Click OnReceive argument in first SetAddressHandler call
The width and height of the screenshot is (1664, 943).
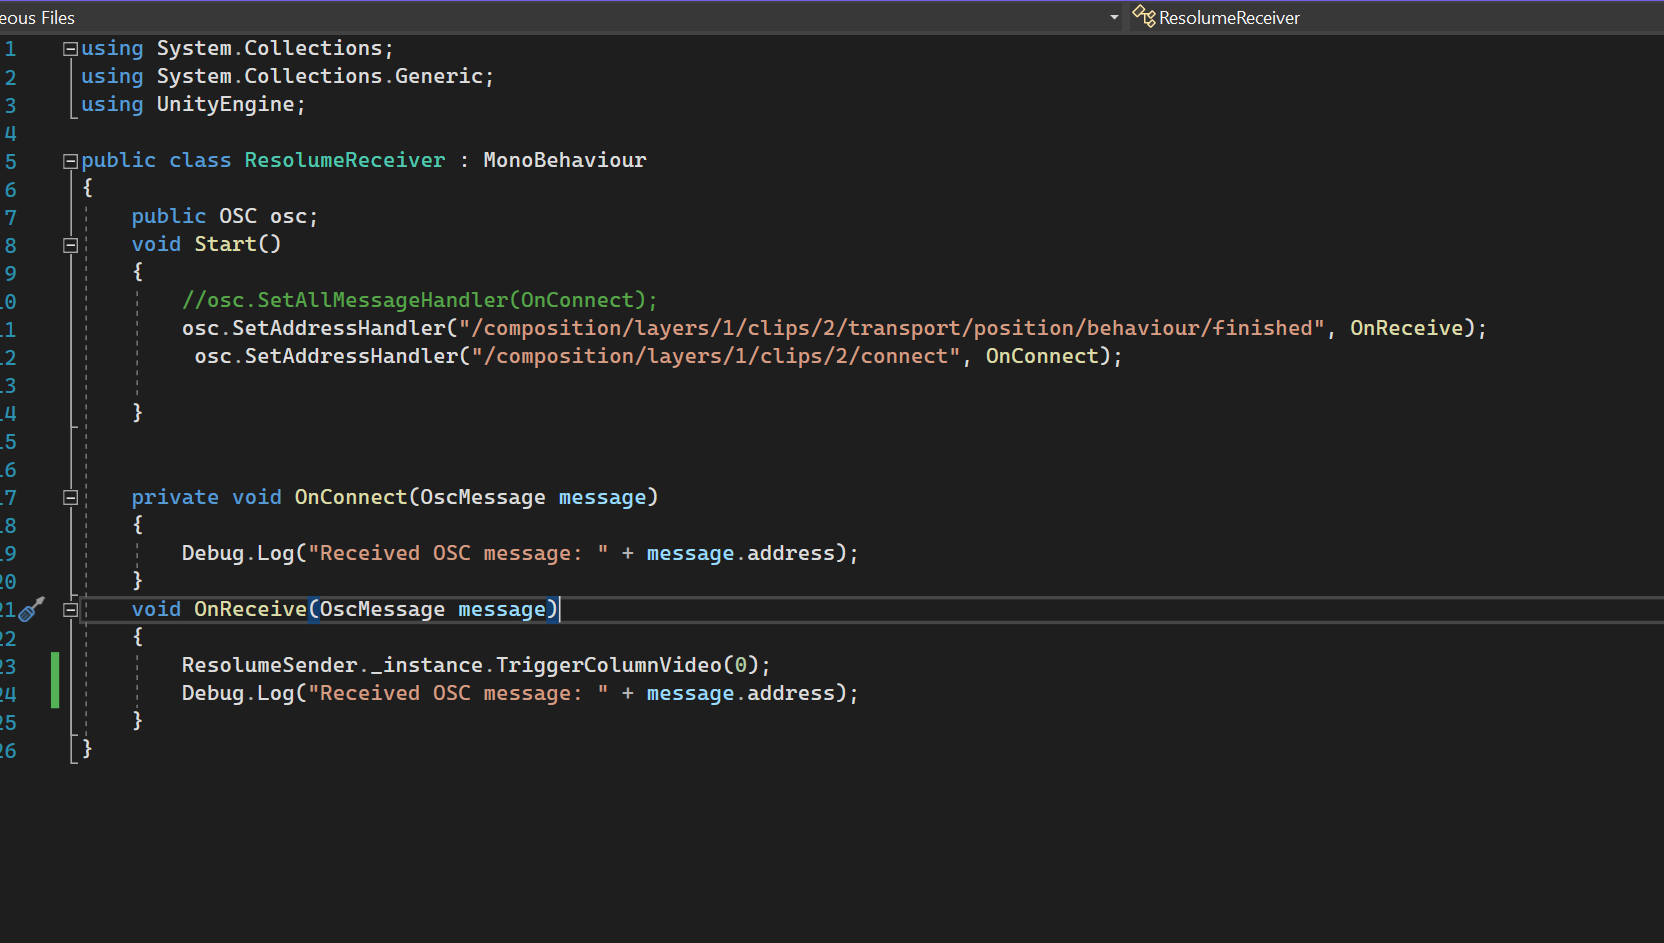(1406, 328)
